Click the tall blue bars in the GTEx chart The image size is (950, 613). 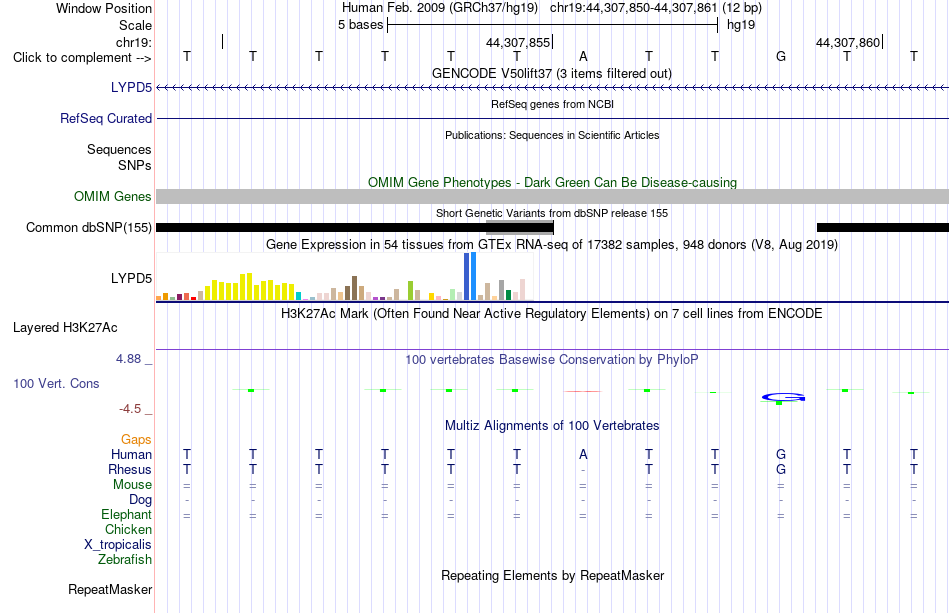[x=470, y=276]
